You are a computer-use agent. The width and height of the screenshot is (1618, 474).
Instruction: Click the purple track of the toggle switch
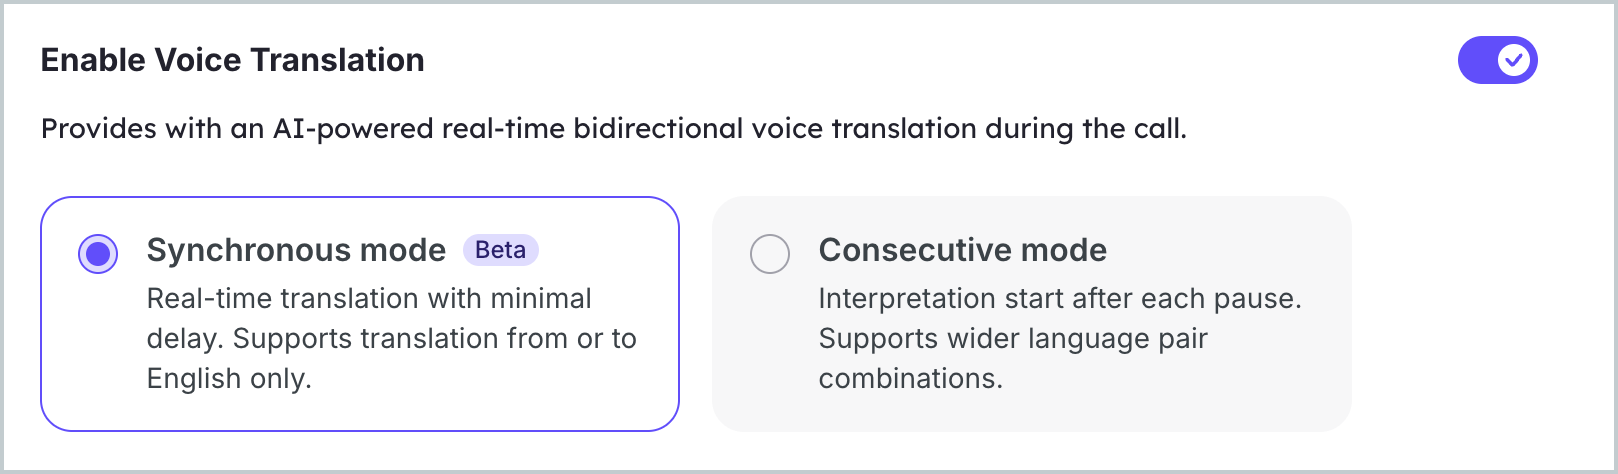[1476, 61]
